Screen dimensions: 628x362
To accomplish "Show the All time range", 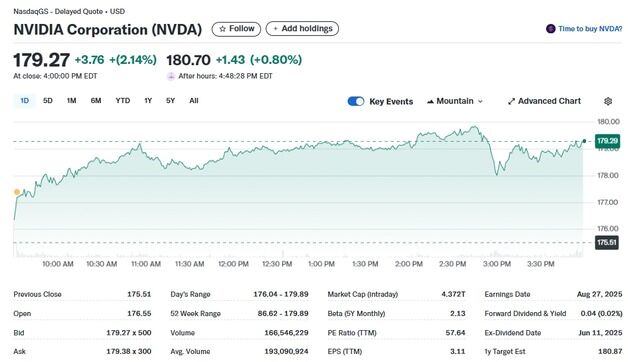I will (x=194, y=101).
